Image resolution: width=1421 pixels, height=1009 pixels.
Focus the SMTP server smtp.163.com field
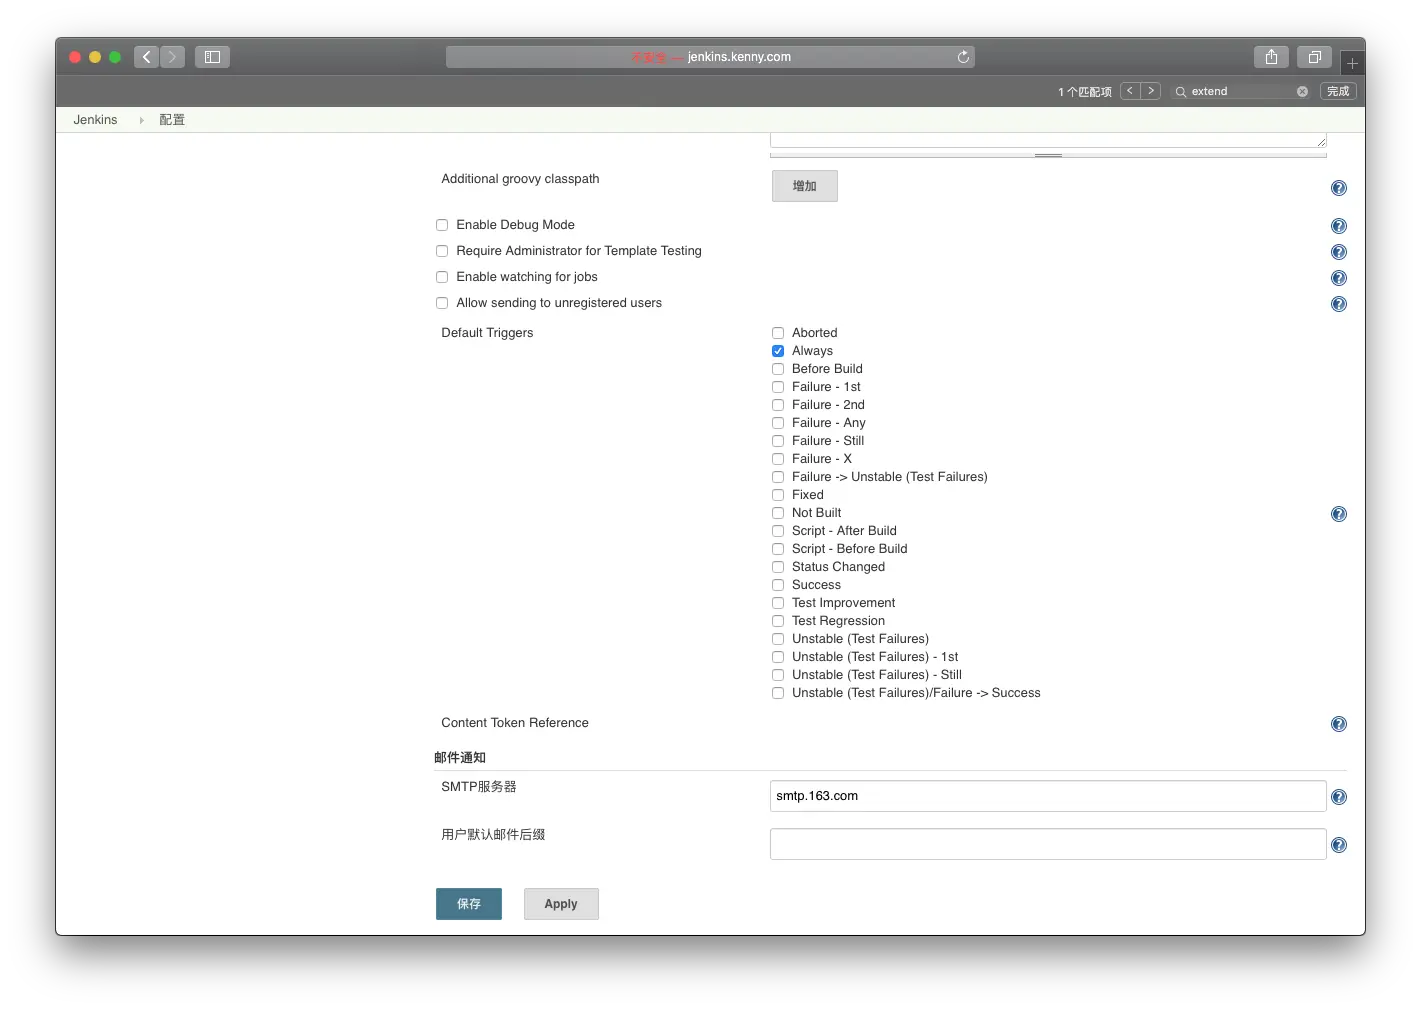tap(1048, 796)
